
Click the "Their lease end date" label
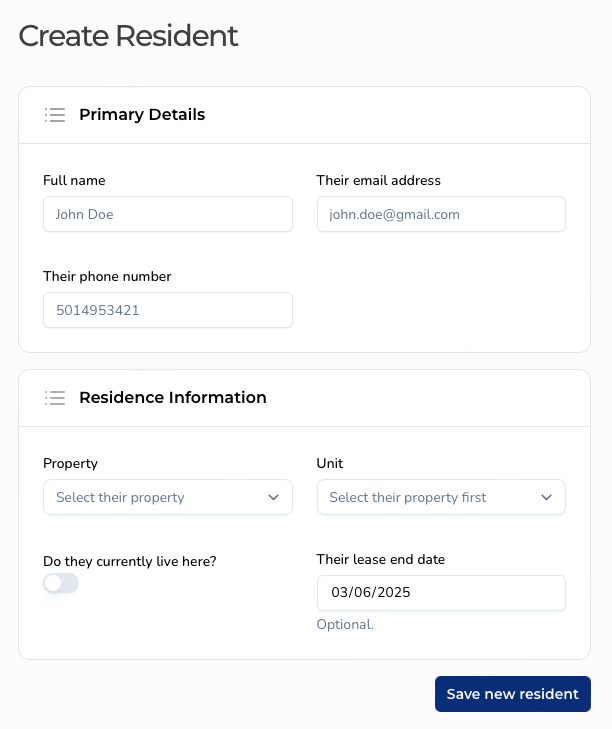click(x=381, y=559)
